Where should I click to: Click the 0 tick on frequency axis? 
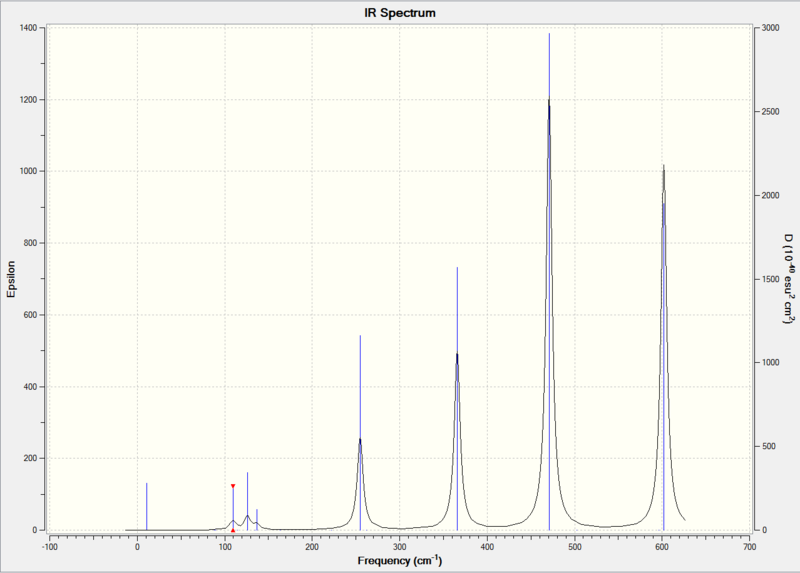click(x=137, y=547)
